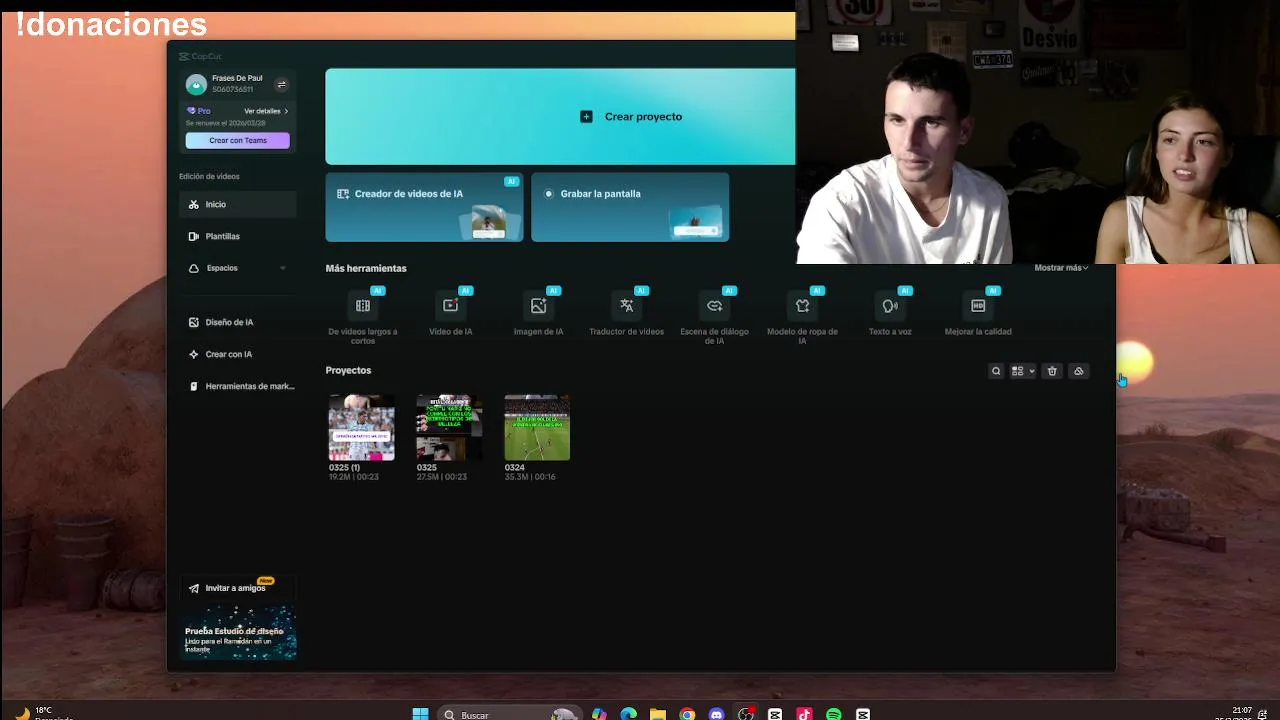
Task: Open Discord from taskbar
Action: 716,714
